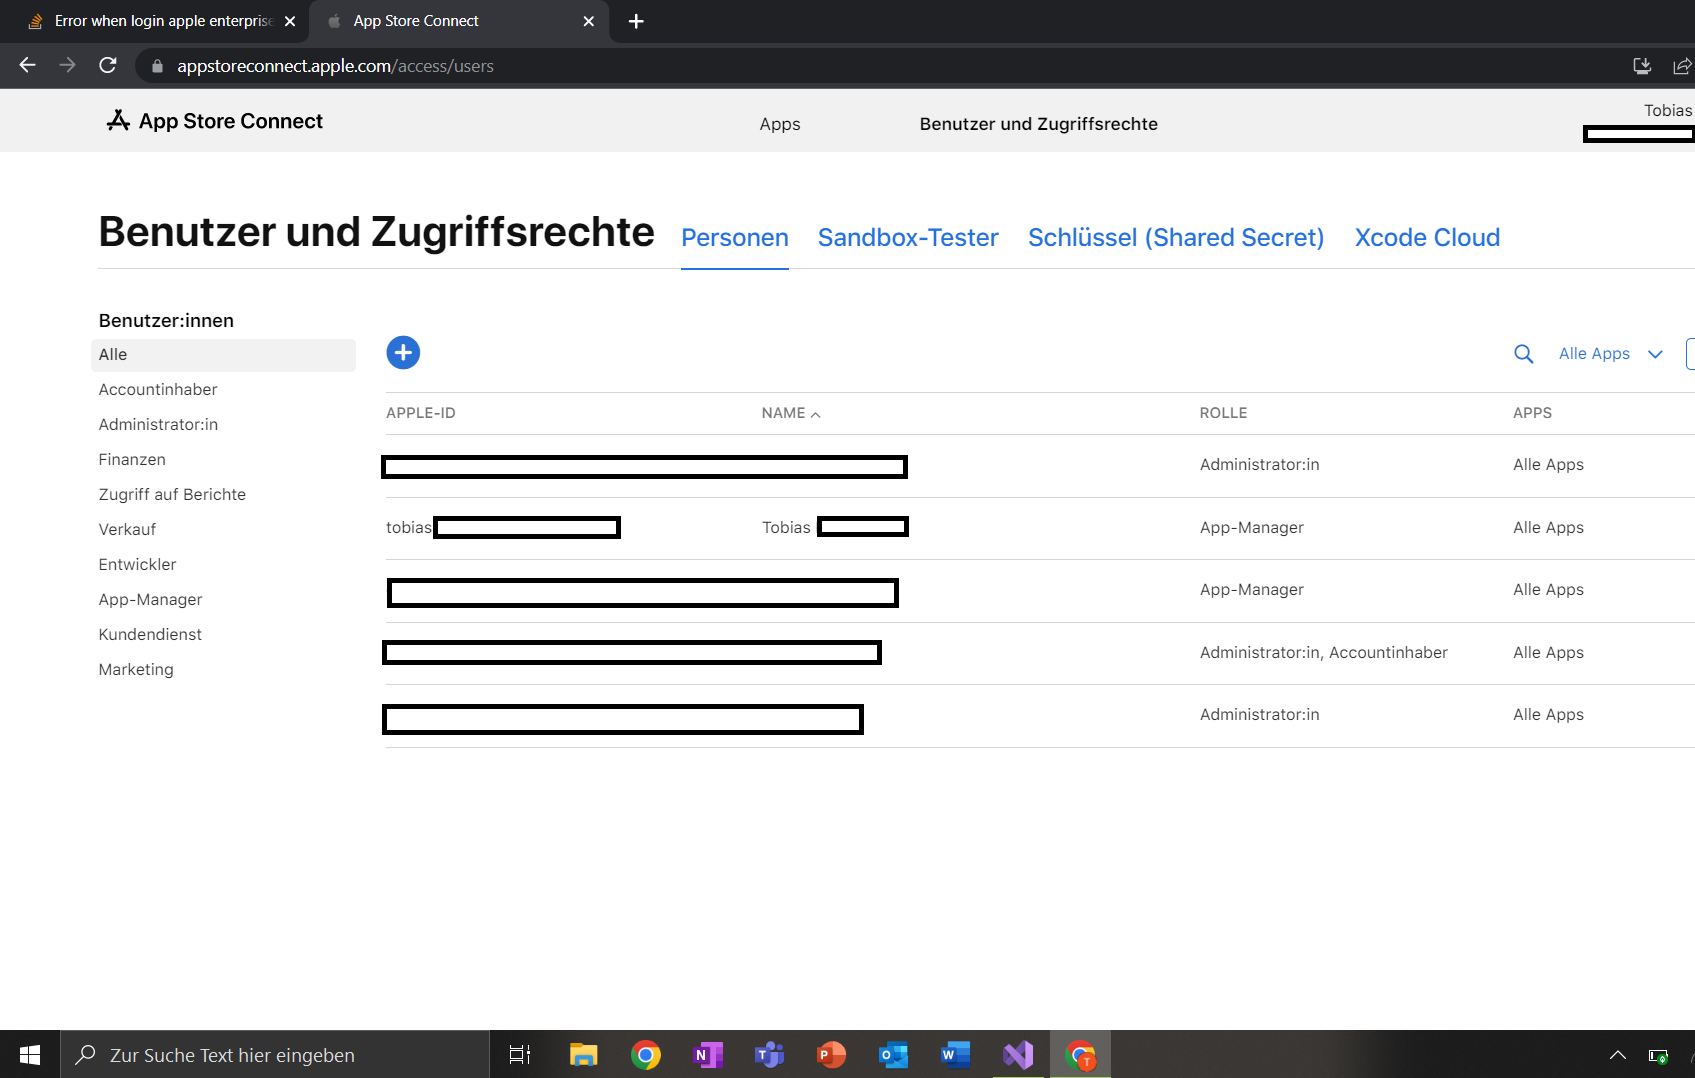This screenshot has width=1695, height=1078.
Task: Click the Windows taskbar search box
Action: coord(275,1055)
